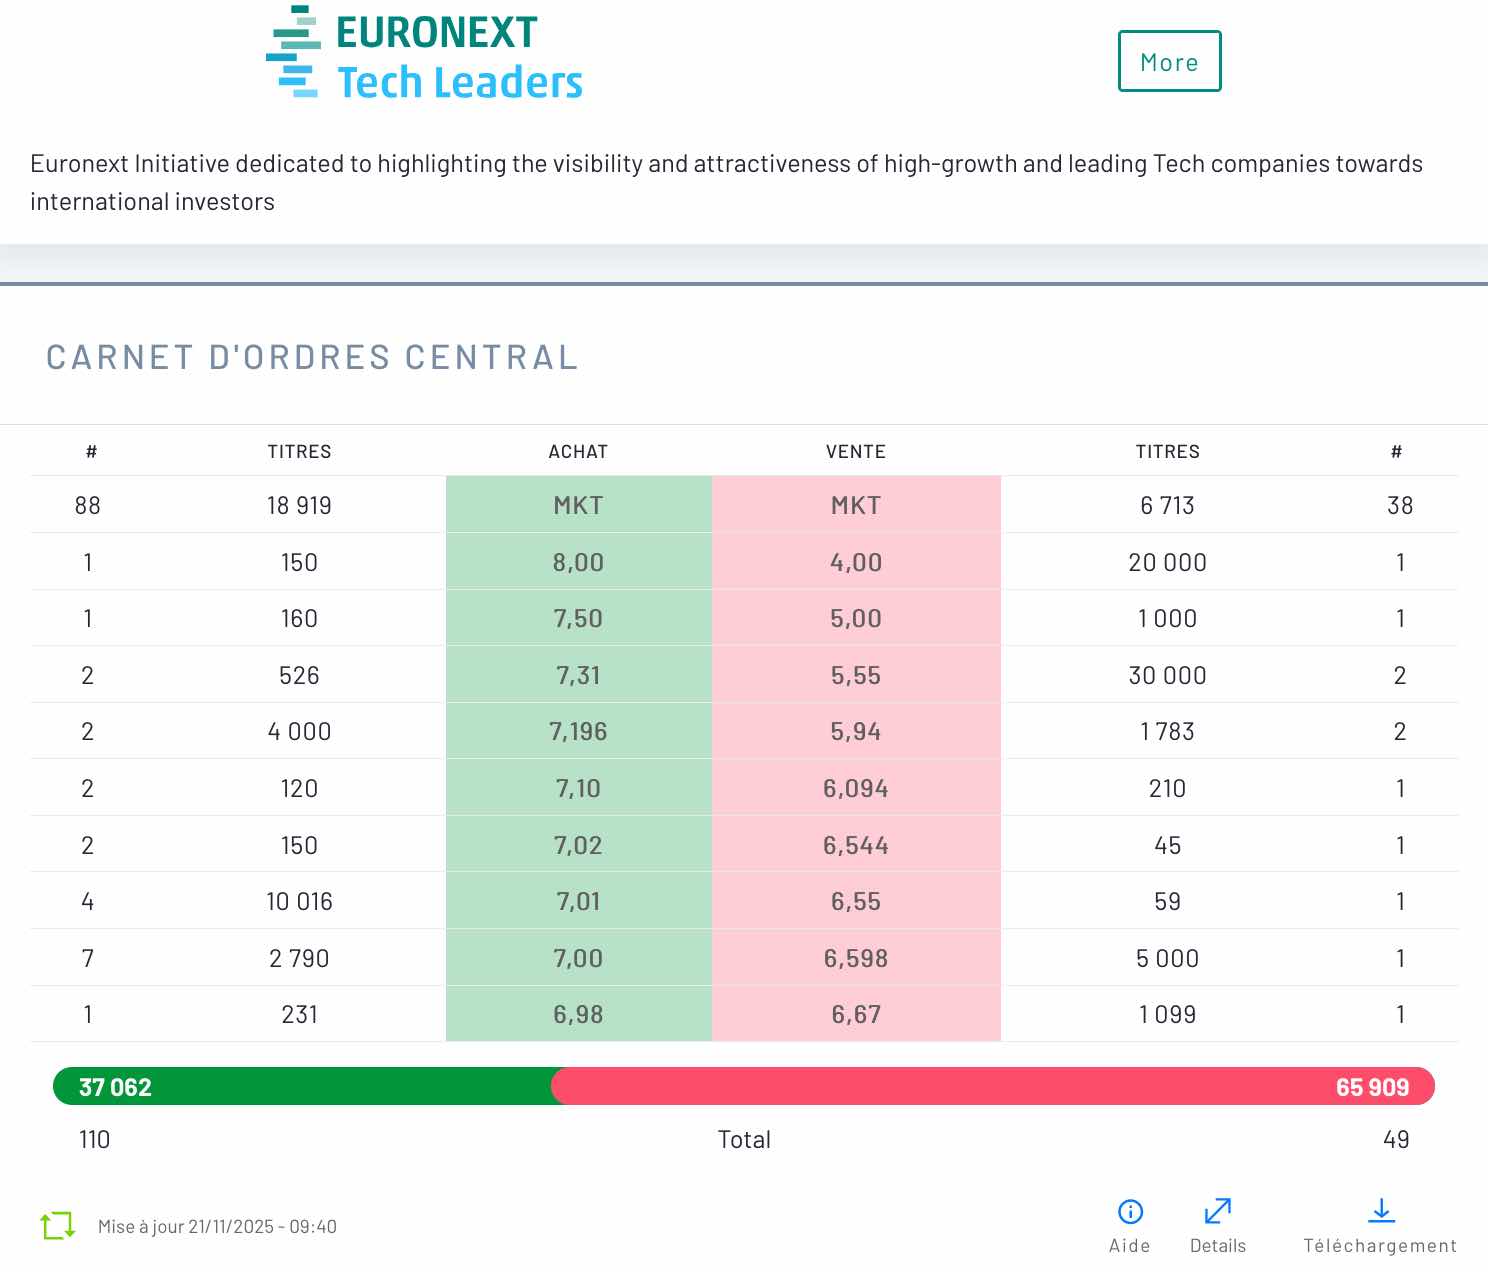Screen dimensions: 1488x1272
Task: Click the green refresh arrows icon
Action: 58,1225
